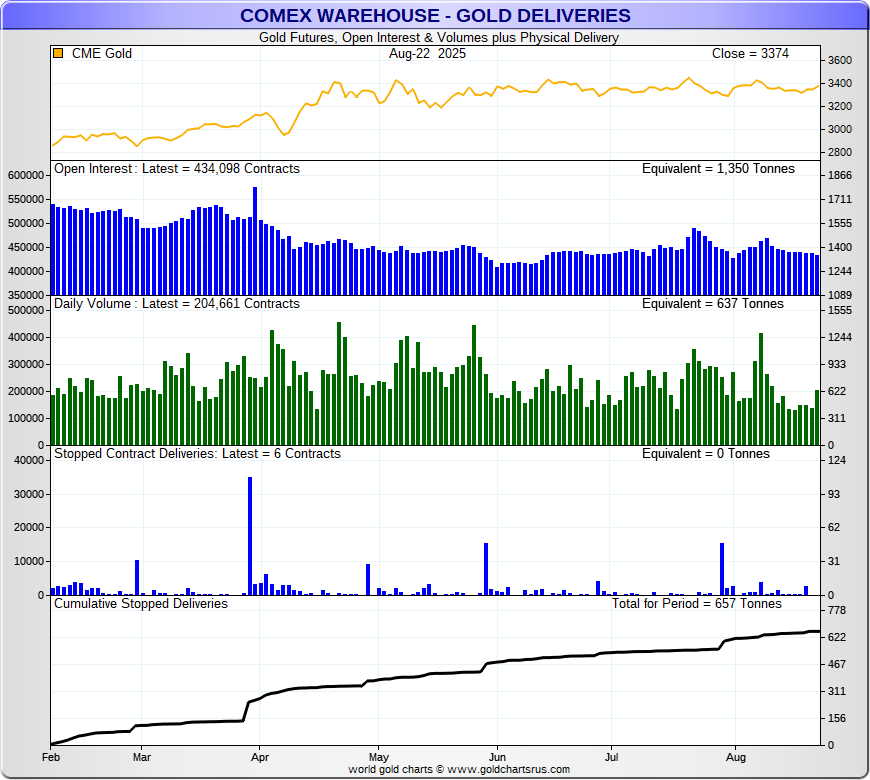Click the Aug marker on the time axis

[x=735, y=758]
